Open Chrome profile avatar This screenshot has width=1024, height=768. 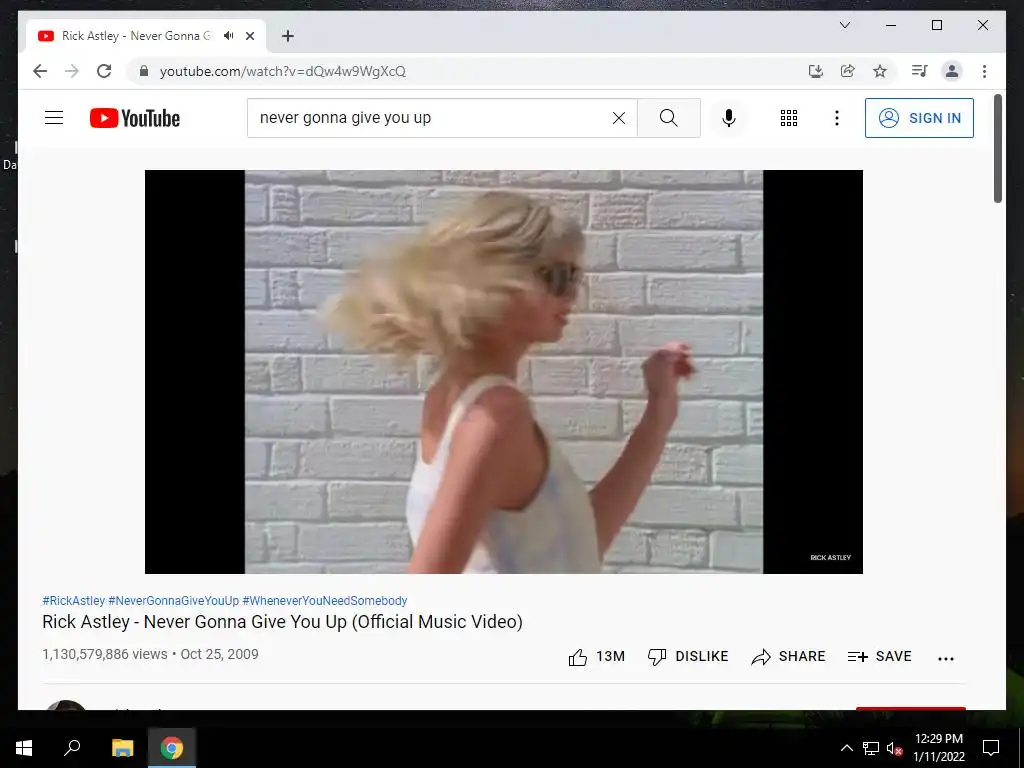point(952,71)
